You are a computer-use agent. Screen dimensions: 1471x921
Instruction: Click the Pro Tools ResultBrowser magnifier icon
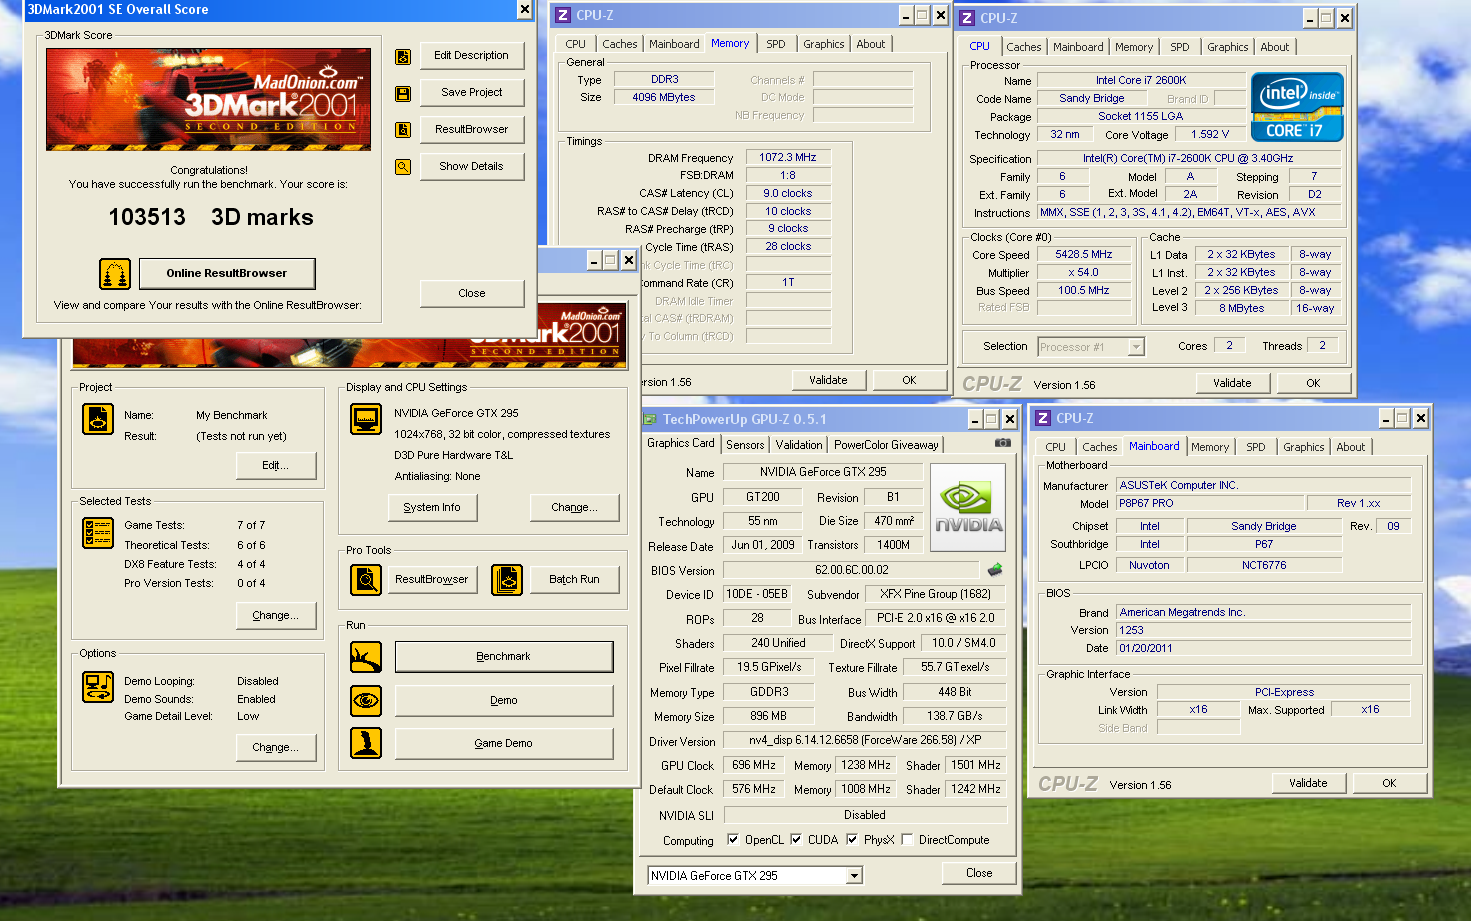coord(366,580)
